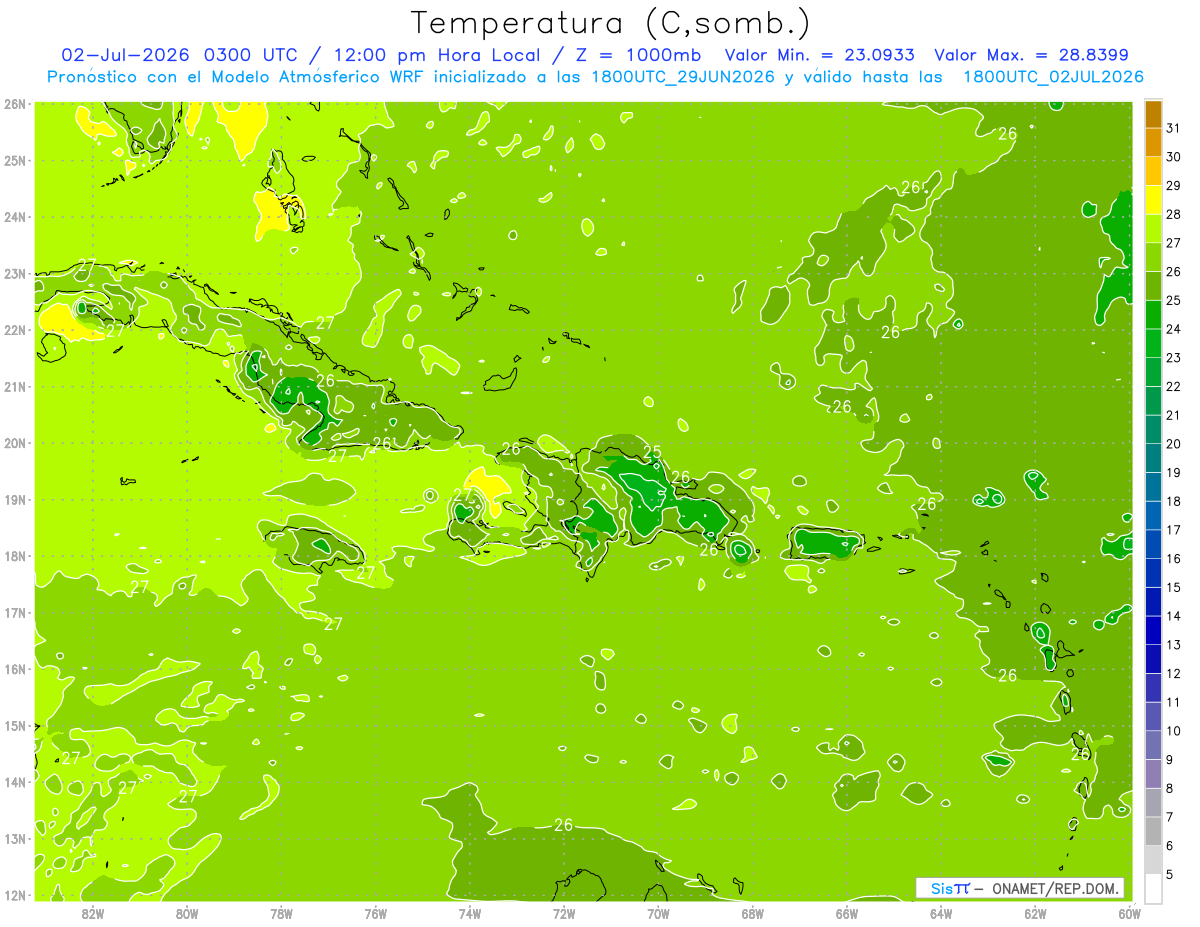Click the 10 value on the color scale

tap(1173, 731)
